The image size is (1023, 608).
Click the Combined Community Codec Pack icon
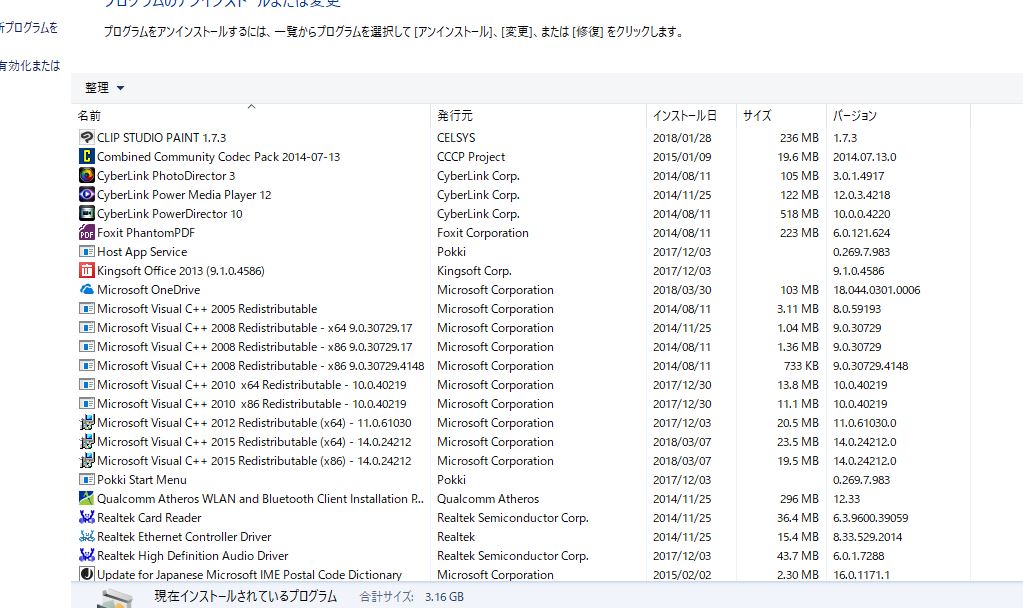[87, 157]
